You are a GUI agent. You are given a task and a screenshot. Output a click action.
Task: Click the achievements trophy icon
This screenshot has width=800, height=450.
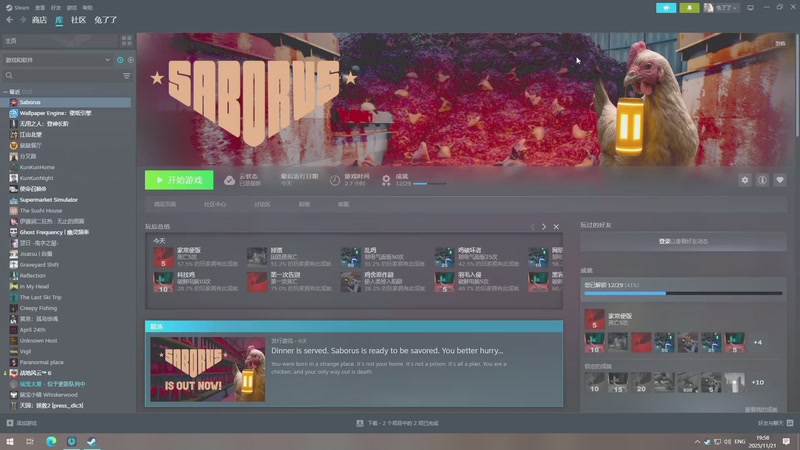tap(386, 180)
